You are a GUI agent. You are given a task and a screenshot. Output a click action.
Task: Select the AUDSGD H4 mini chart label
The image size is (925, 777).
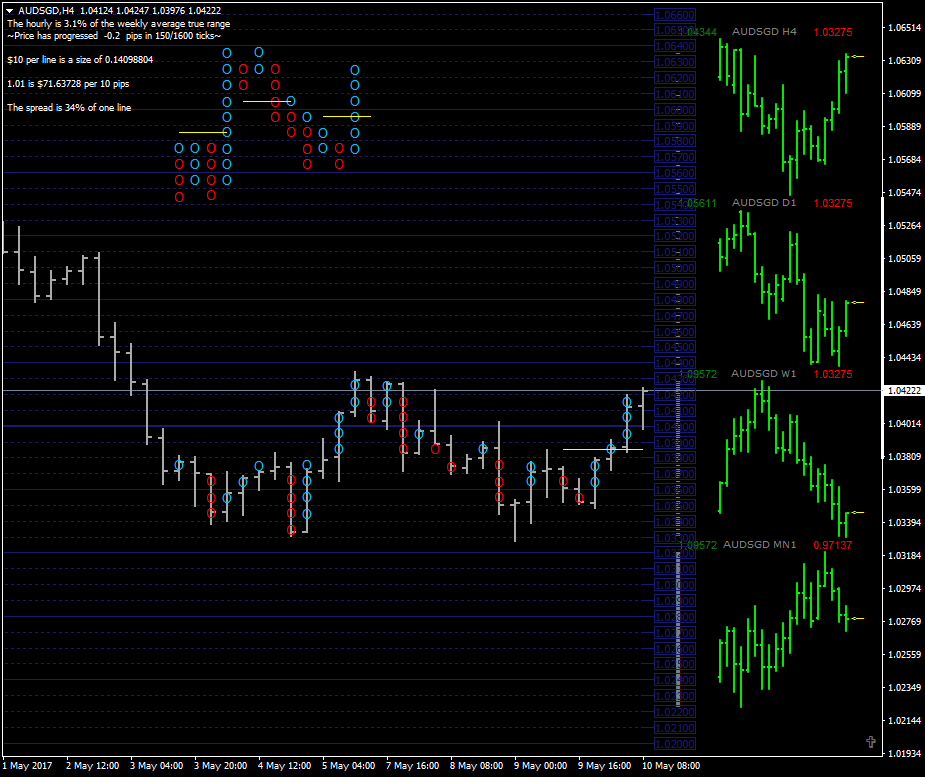click(x=764, y=32)
